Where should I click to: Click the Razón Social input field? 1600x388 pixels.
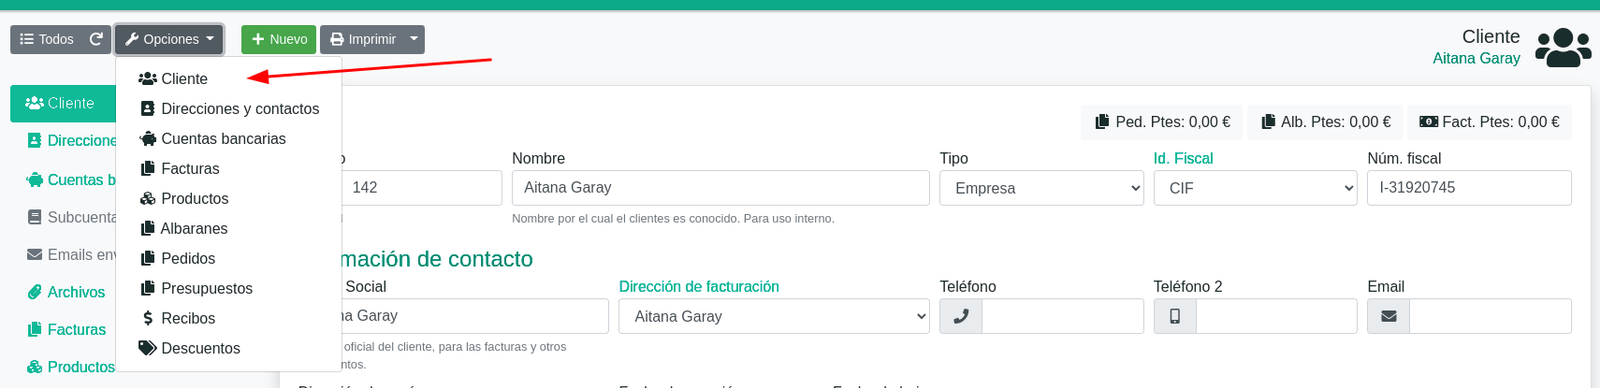click(475, 316)
